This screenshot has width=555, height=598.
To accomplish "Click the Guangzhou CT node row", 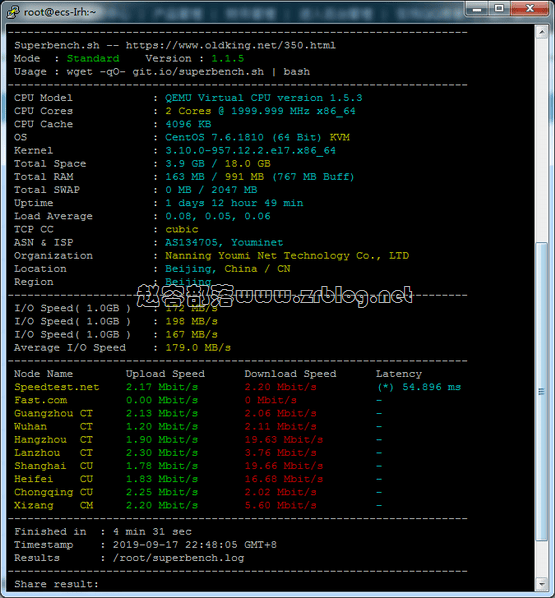I will point(198,413).
